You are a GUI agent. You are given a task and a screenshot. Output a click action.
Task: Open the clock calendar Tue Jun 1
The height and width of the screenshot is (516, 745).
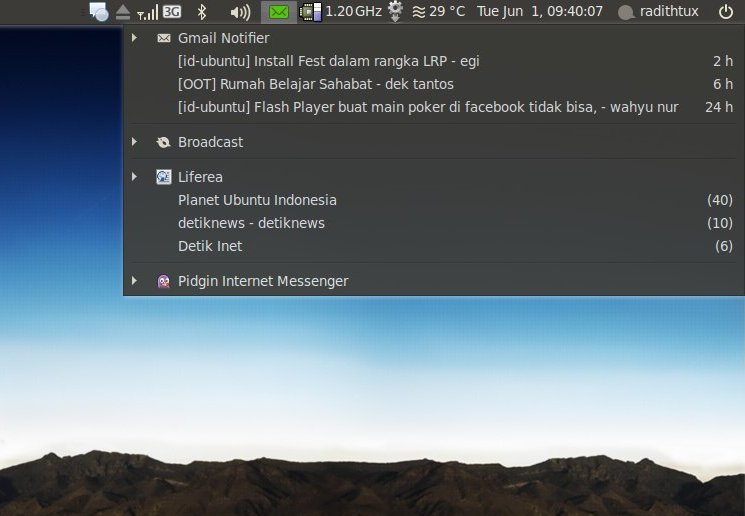pos(540,11)
